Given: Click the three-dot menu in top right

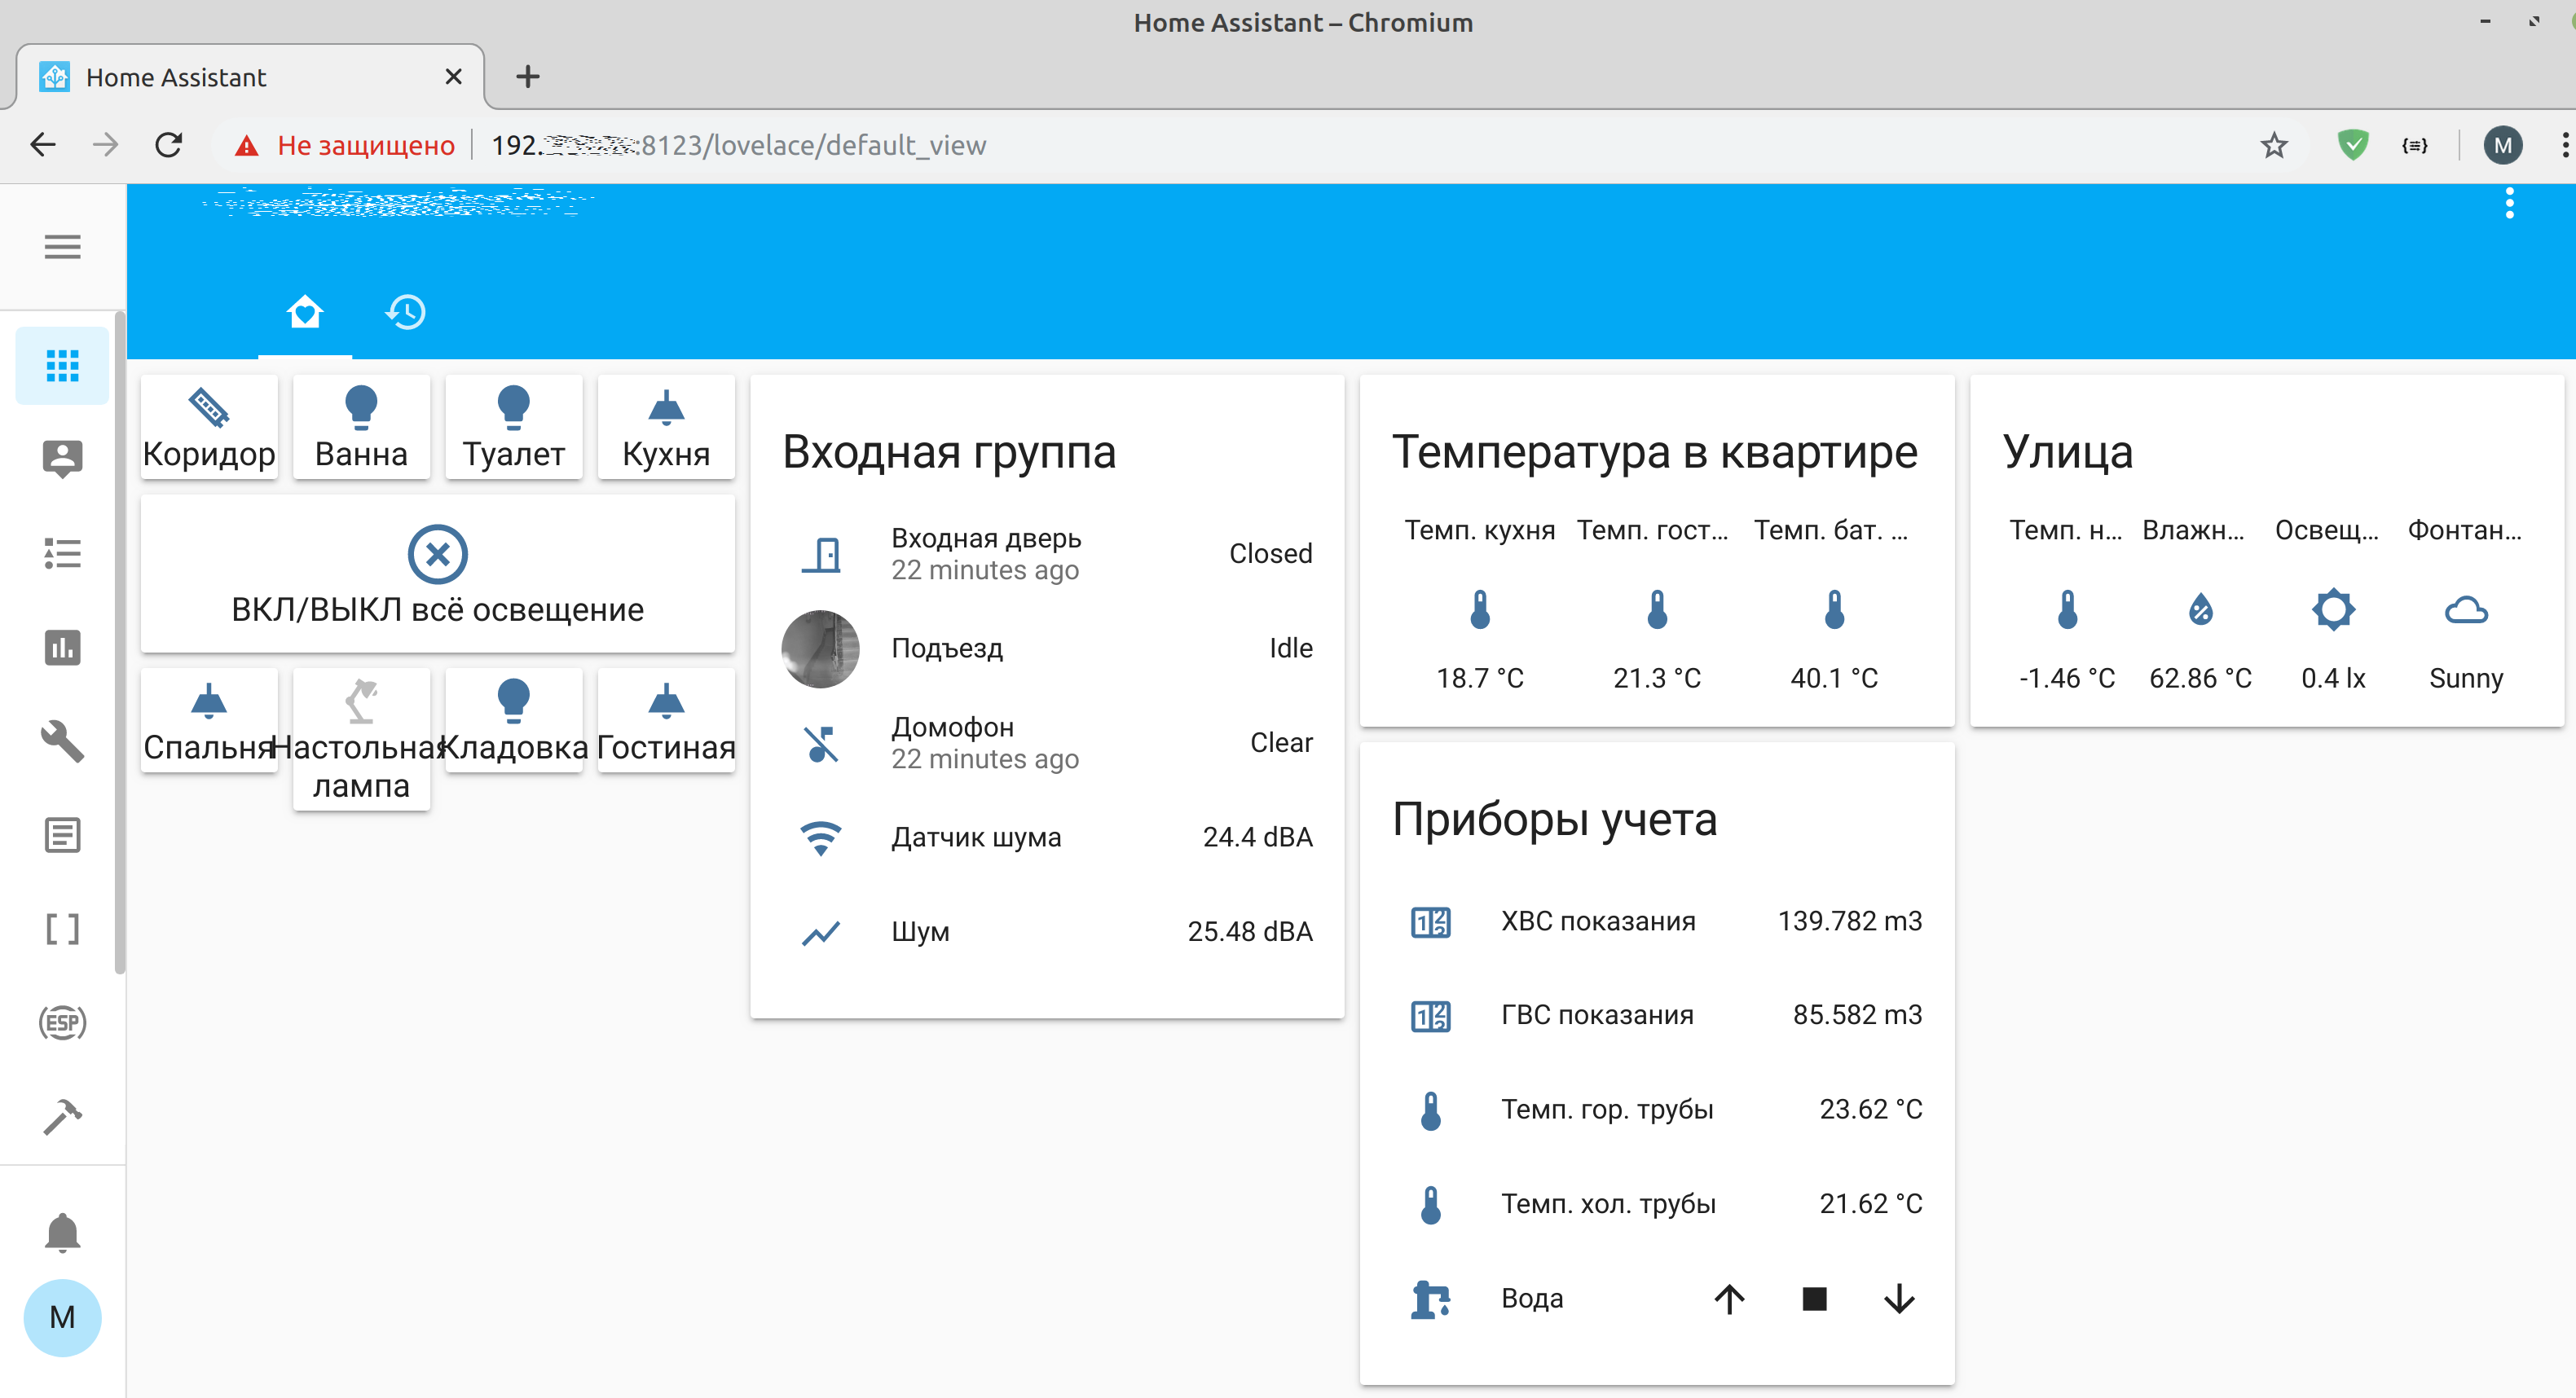Looking at the screenshot, I should point(2511,203).
